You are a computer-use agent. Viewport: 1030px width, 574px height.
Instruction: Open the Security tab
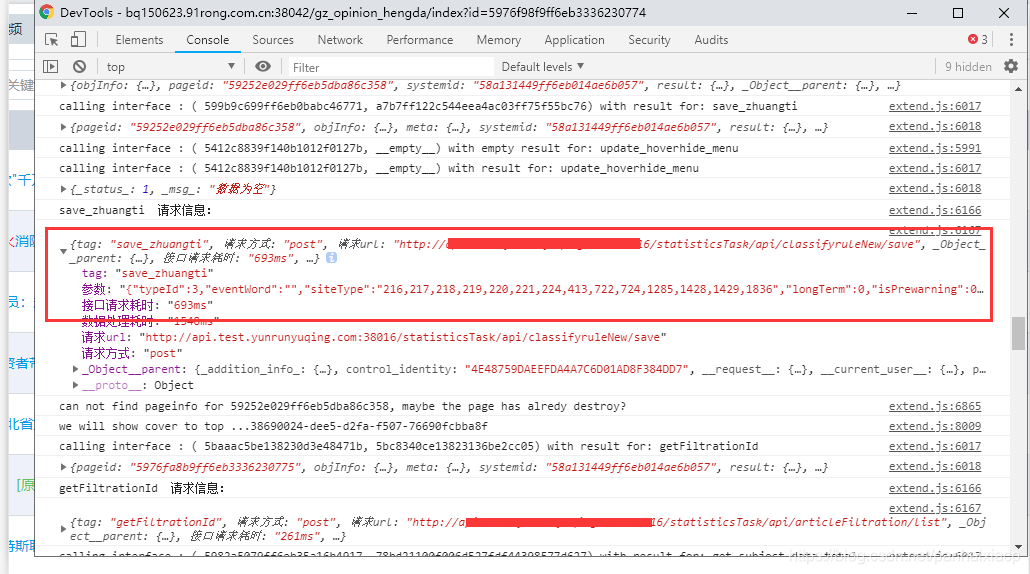coord(649,40)
